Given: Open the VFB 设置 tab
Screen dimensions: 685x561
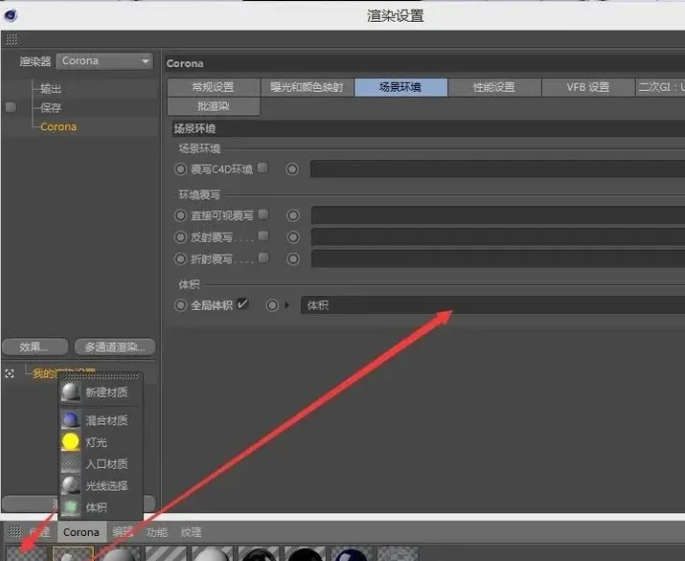Looking at the screenshot, I should tap(587, 87).
